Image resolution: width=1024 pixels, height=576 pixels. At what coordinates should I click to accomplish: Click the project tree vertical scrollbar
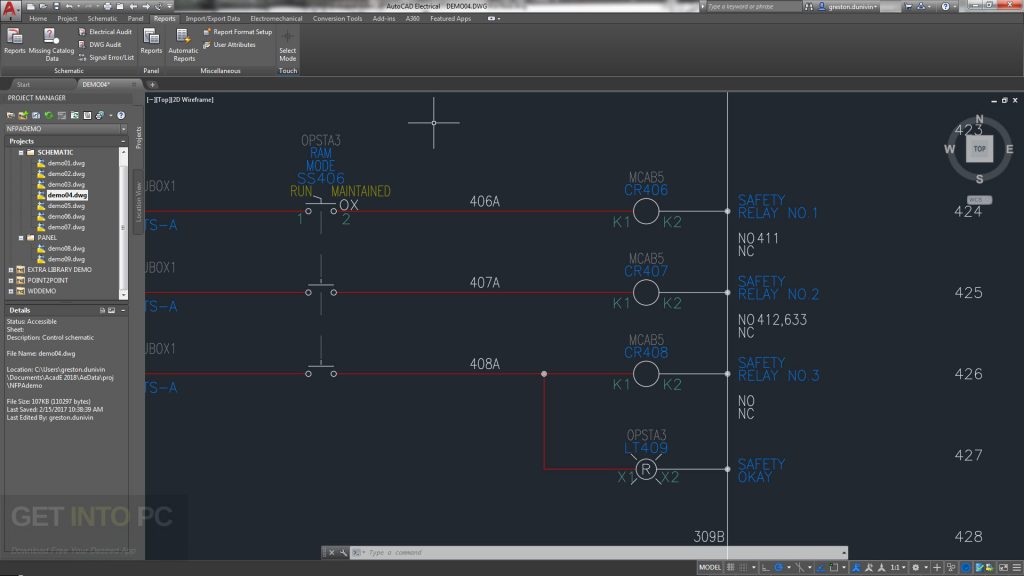(x=123, y=223)
